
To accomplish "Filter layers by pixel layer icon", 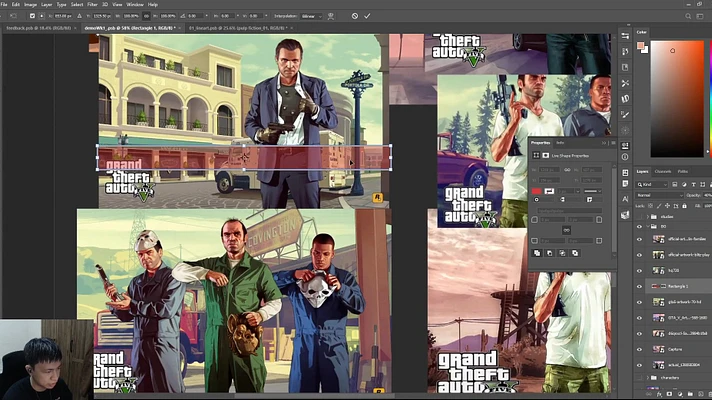I will pos(675,184).
